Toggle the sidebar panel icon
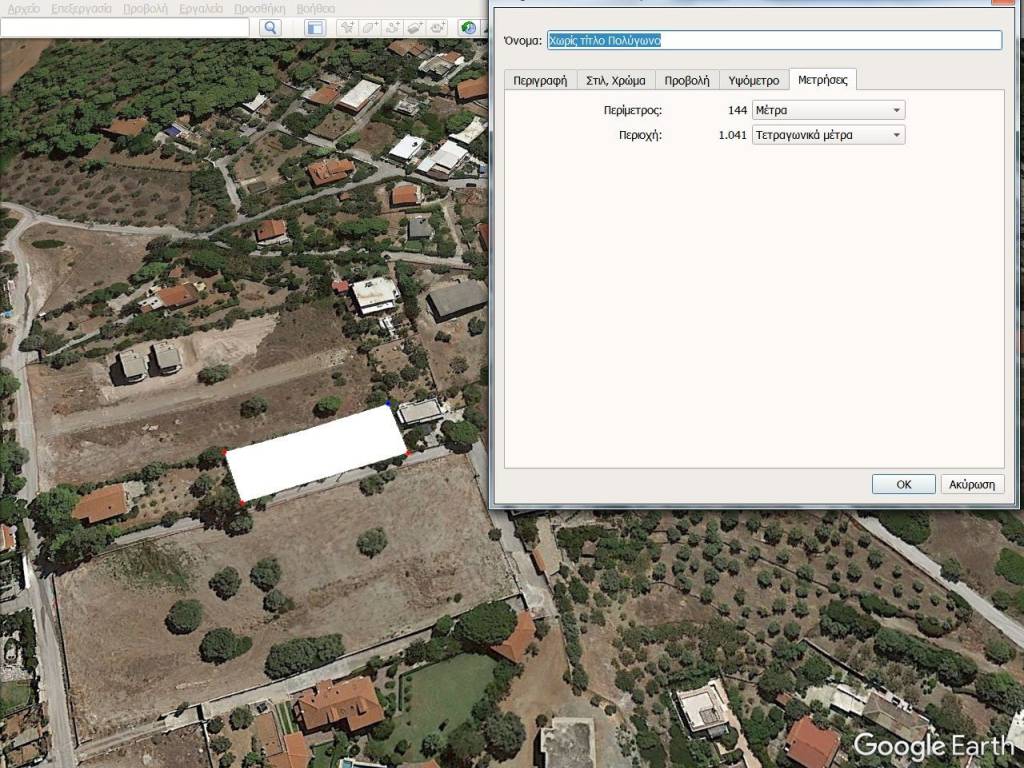 (315, 28)
